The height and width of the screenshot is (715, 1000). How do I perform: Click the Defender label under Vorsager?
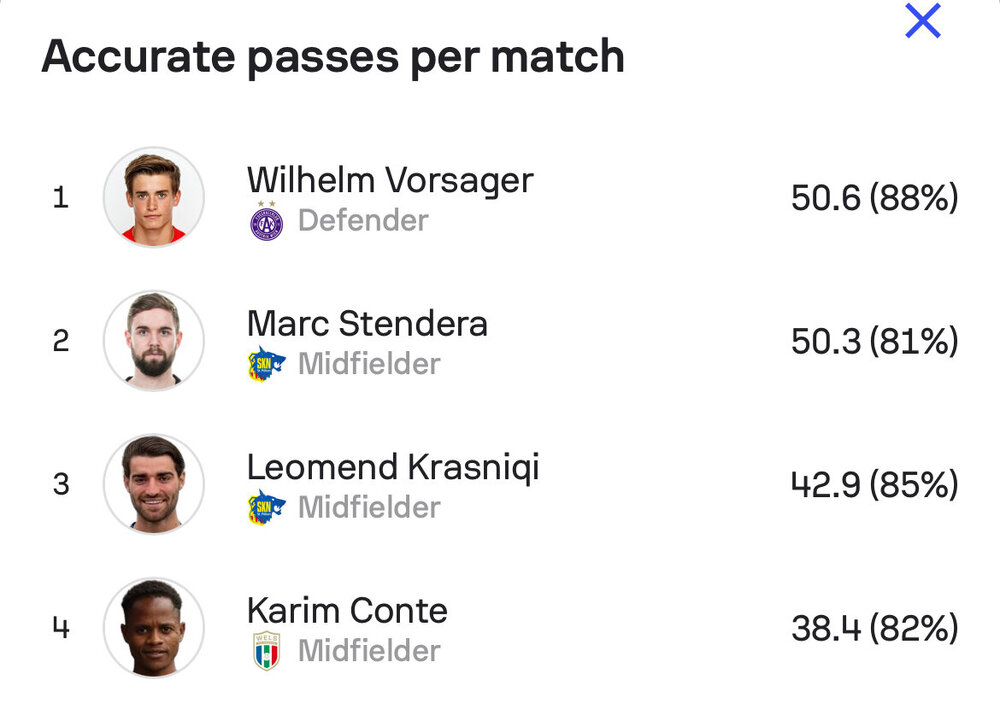(x=364, y=221)
